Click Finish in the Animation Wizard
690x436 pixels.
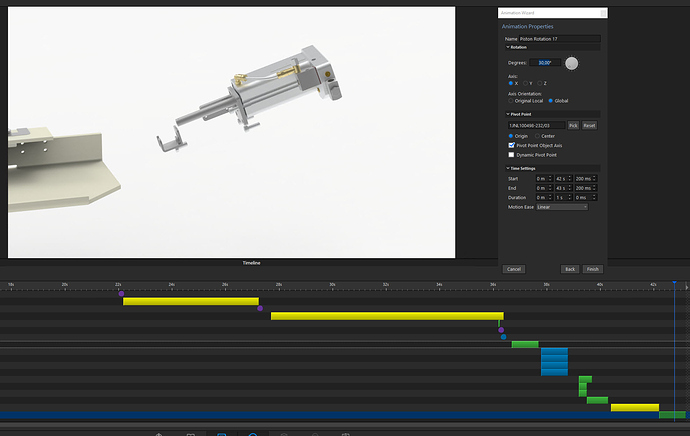point(593,269)
